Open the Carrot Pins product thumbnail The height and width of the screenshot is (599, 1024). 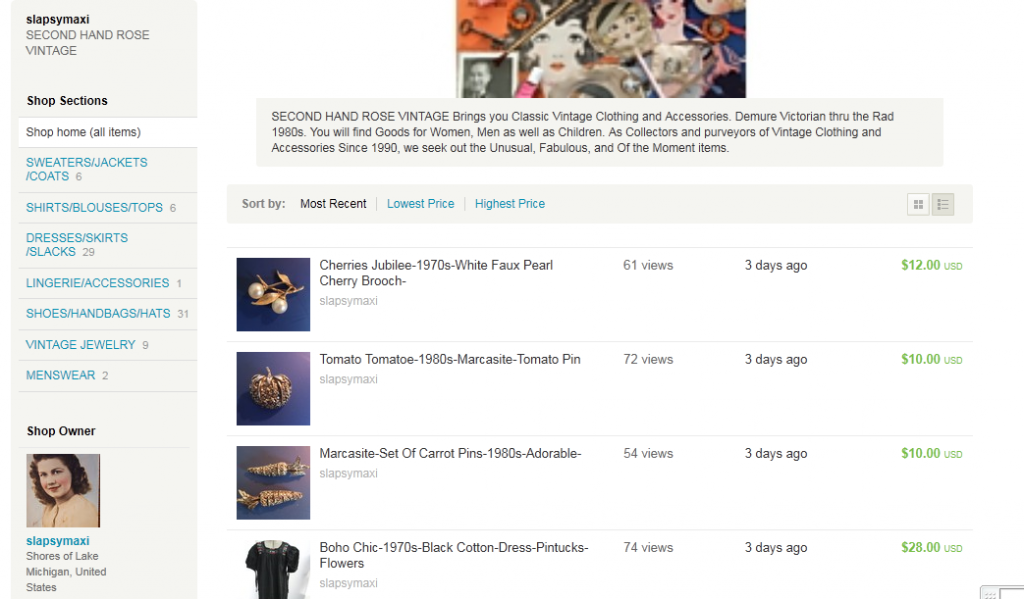[273, 482]
